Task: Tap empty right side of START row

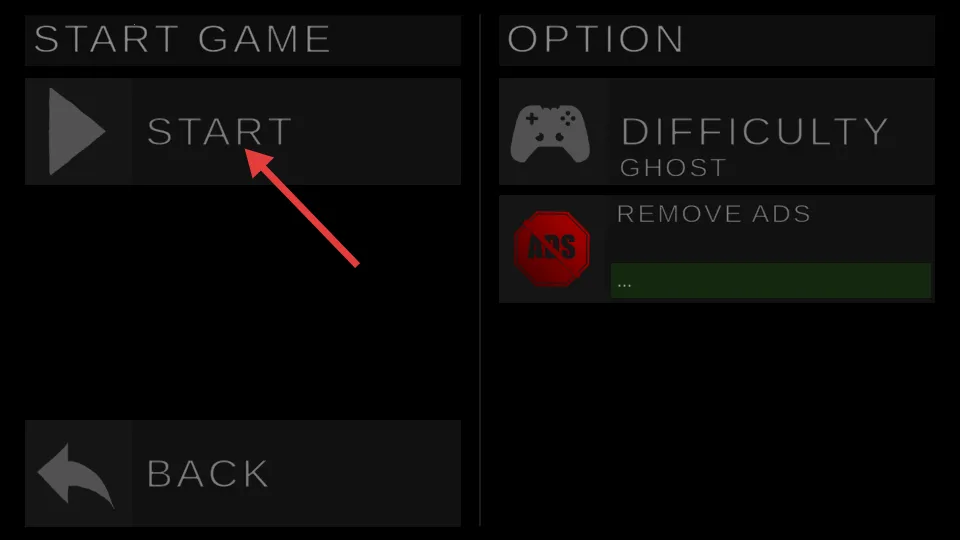Action: [380, 131]
